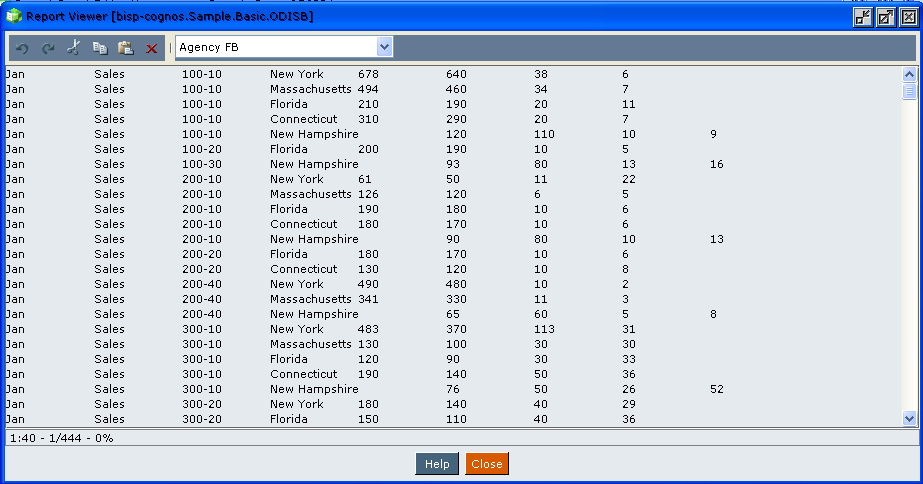Click the Cut scissors icon
This screenshot has width=923, height=484.
74,48
